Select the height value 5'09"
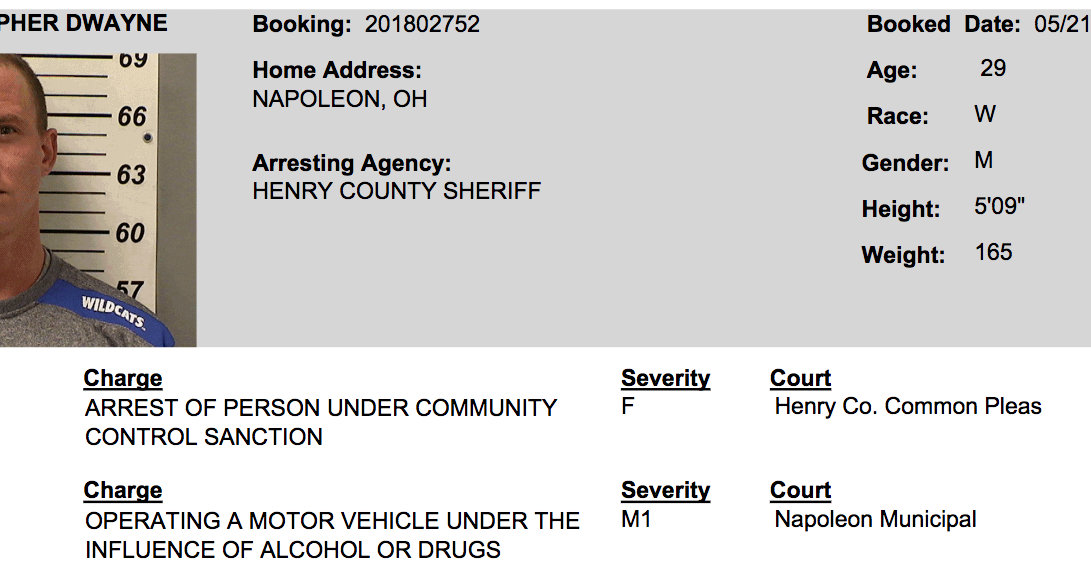Viewport: 1091px width, 573px height. [1000, 207]
